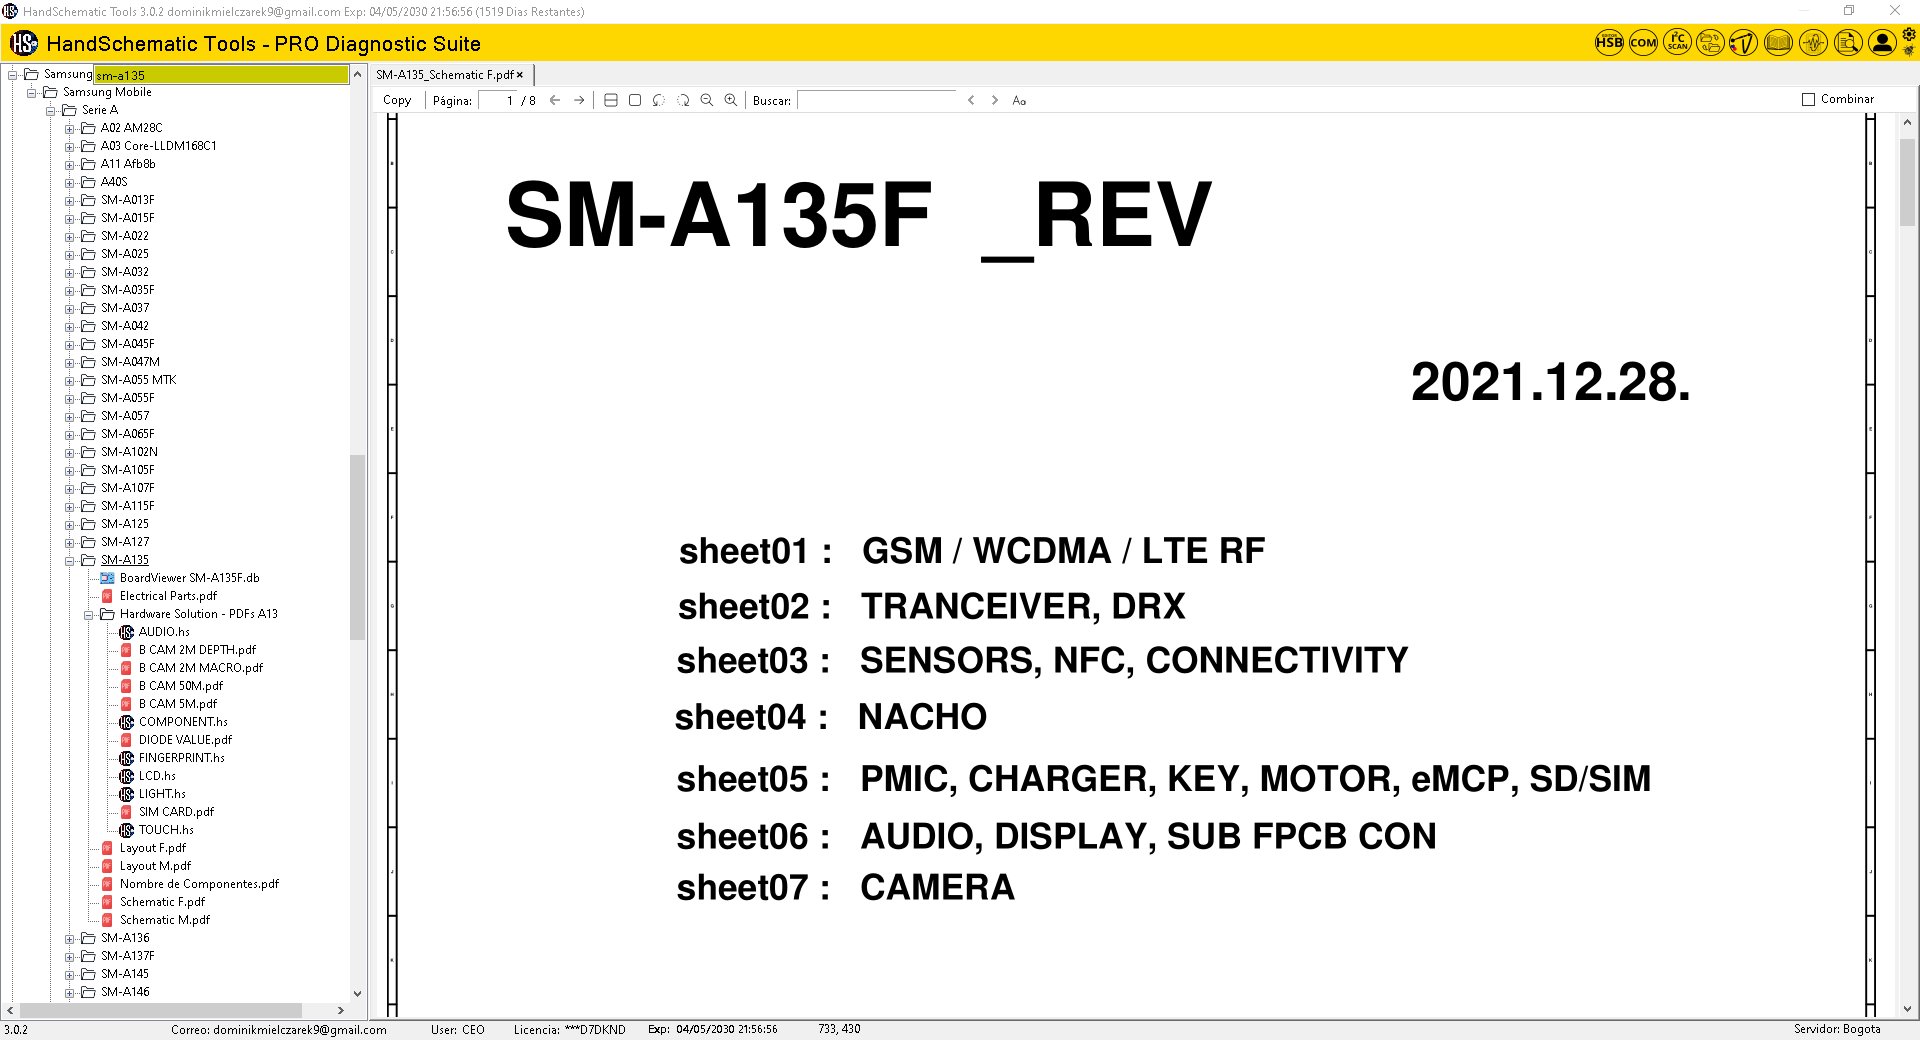Open Layout F.pdf
1920x1040 pixels.
(x=152, y=848)
